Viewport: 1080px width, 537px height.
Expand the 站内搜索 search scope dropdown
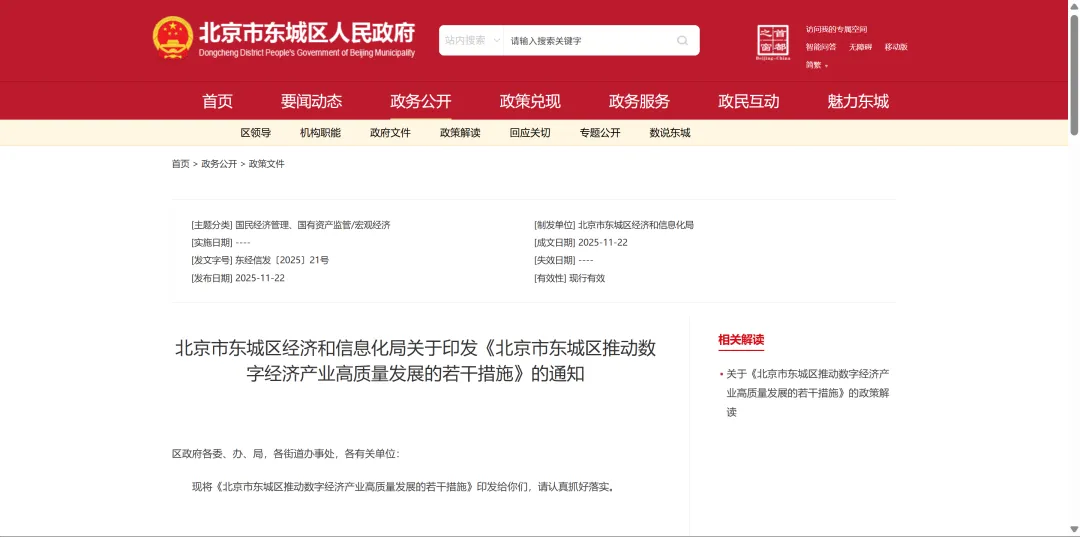tap(472, 41)
